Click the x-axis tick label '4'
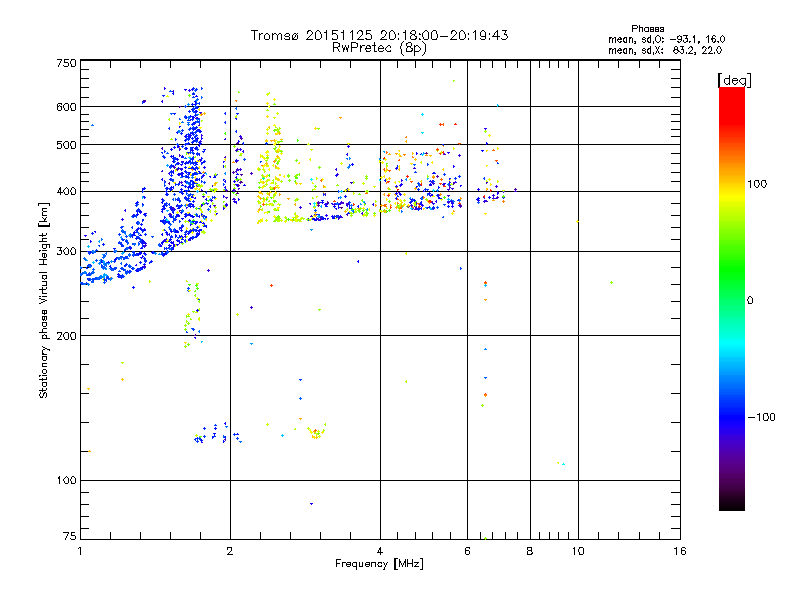Screen dimensions: 800x600 pos(380,551)
